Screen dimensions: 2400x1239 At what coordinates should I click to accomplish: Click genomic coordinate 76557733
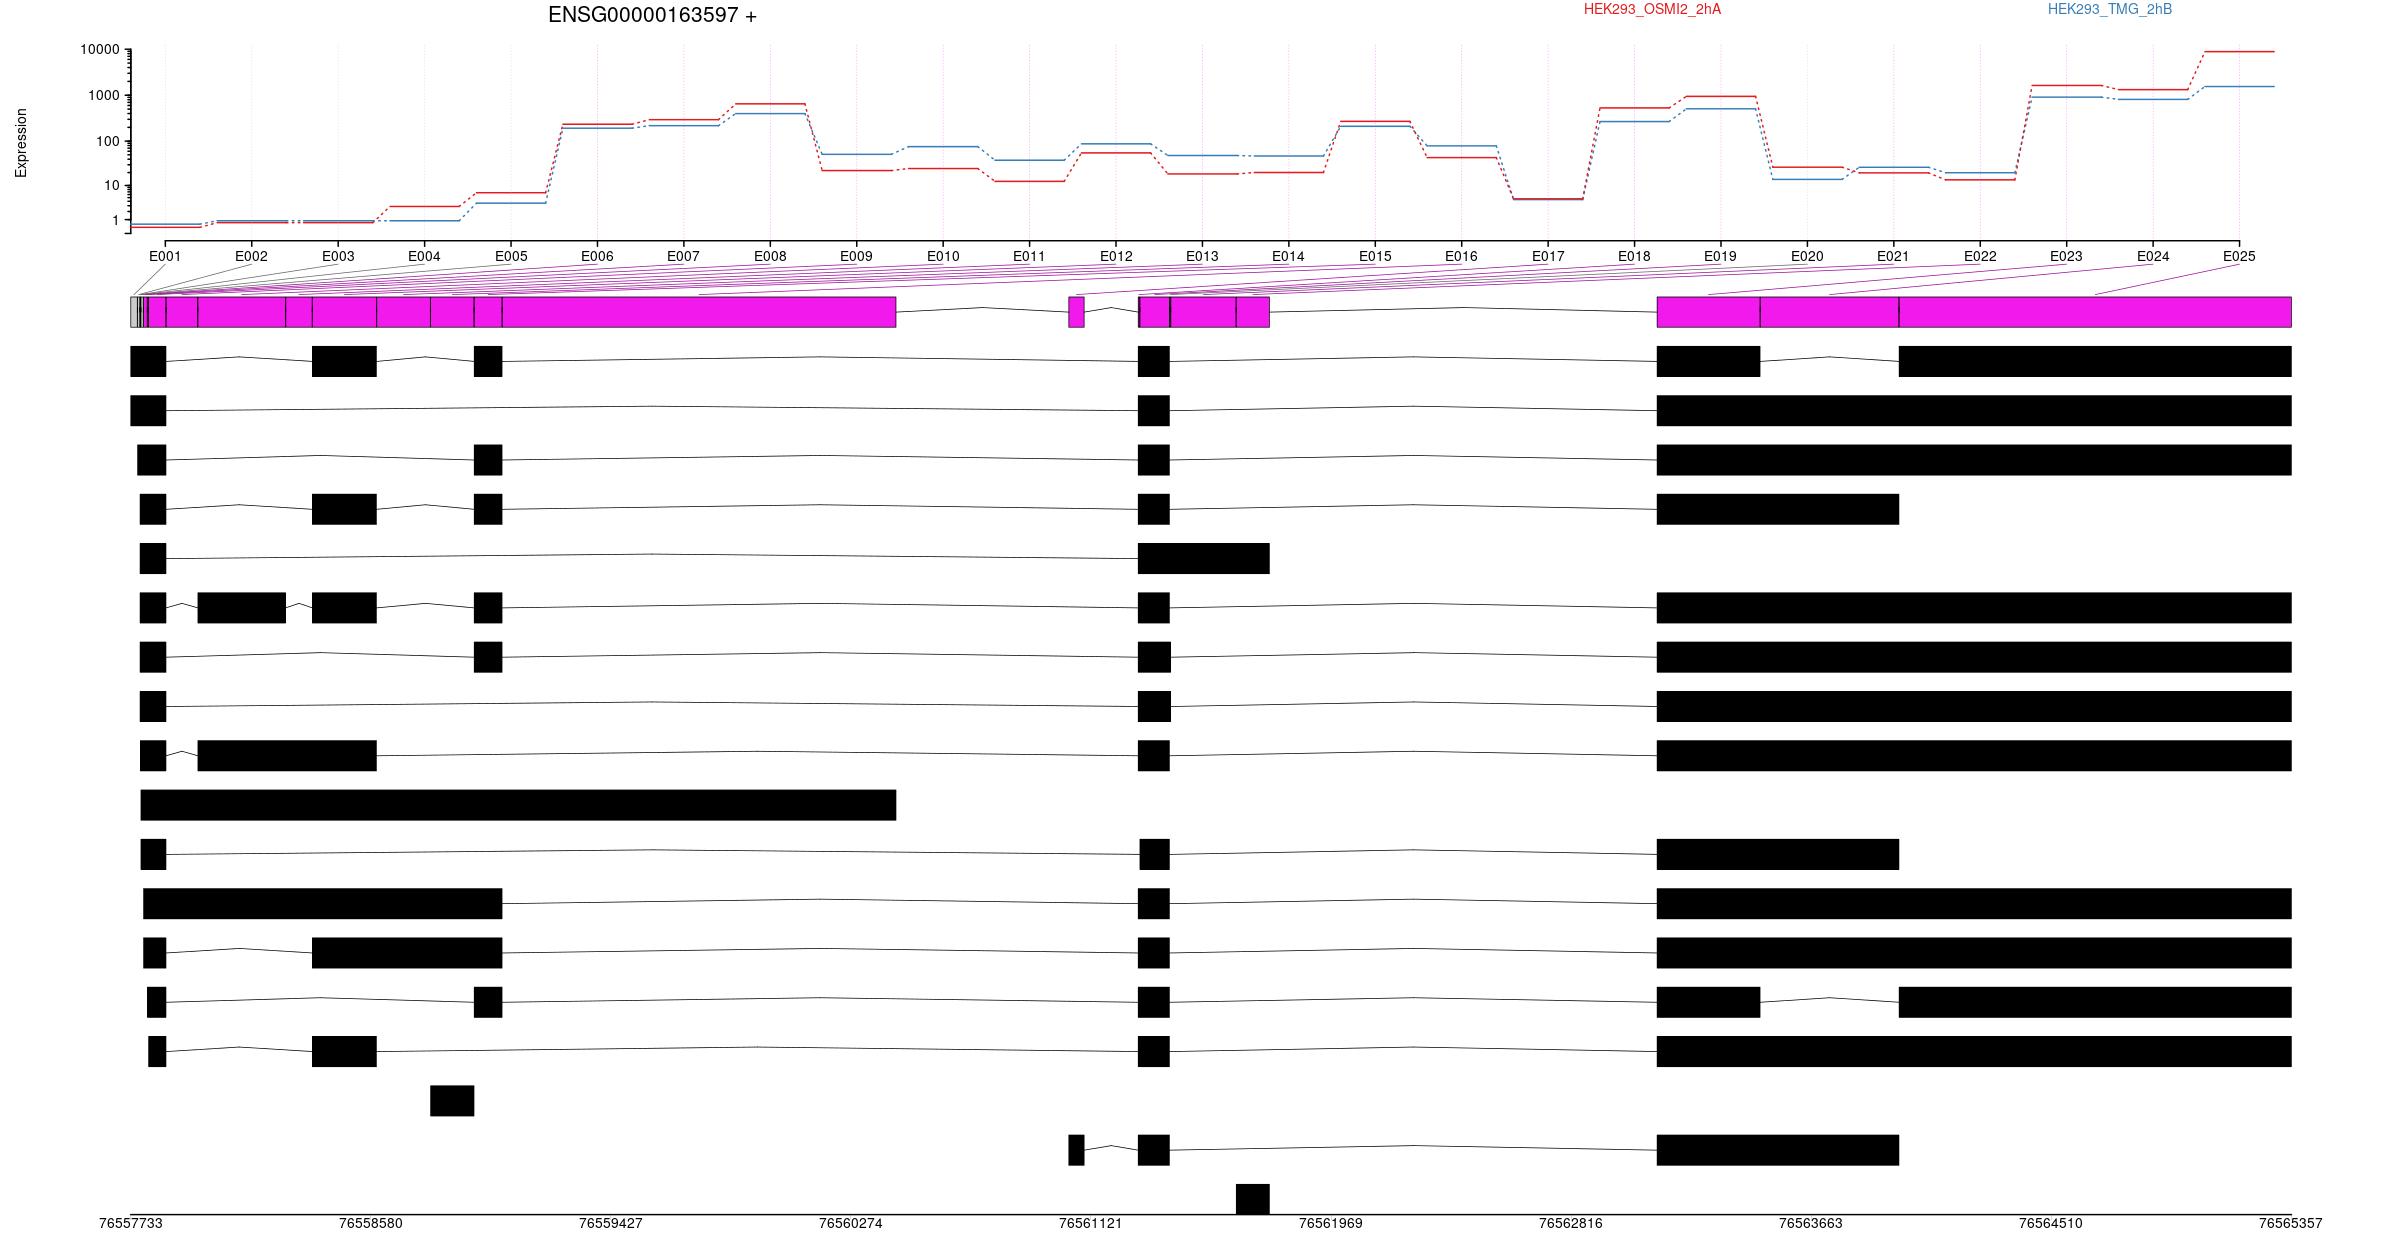(131, 1223)
